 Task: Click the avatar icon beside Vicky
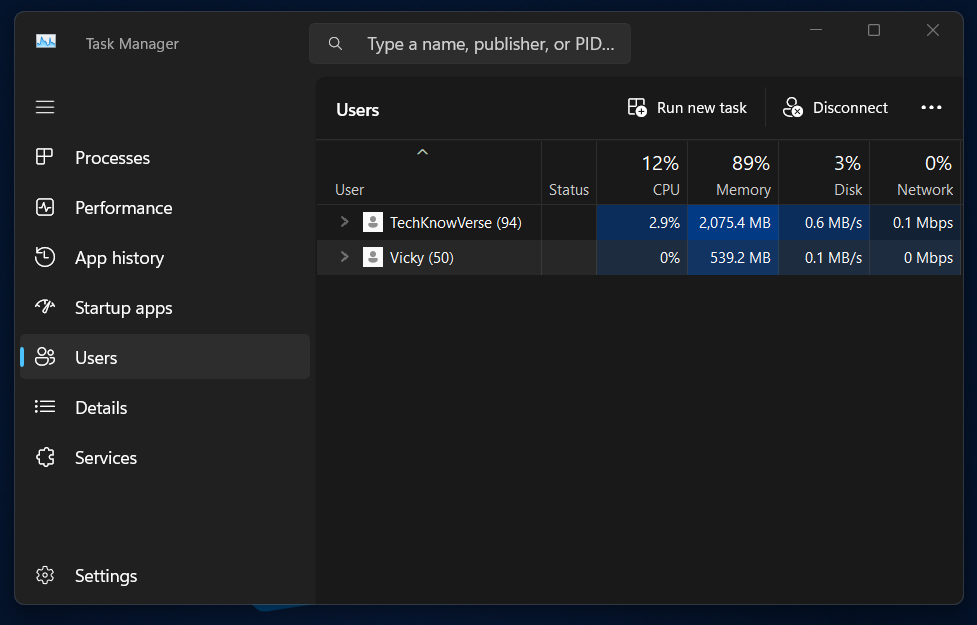(373, 258)
